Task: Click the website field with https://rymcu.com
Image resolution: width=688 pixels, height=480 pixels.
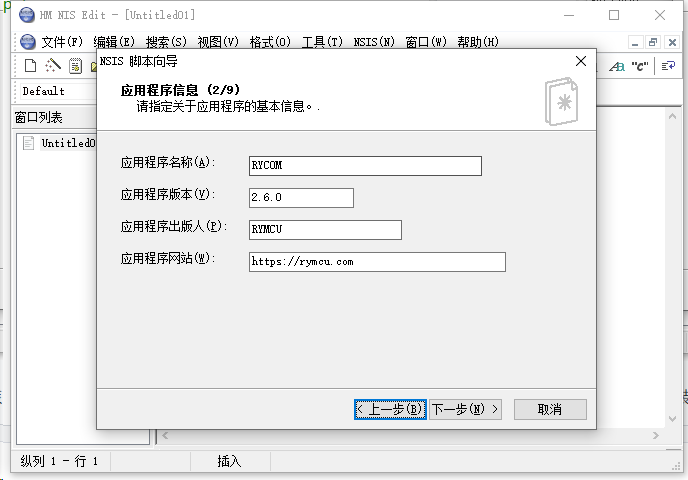Action: coord(377,262)
